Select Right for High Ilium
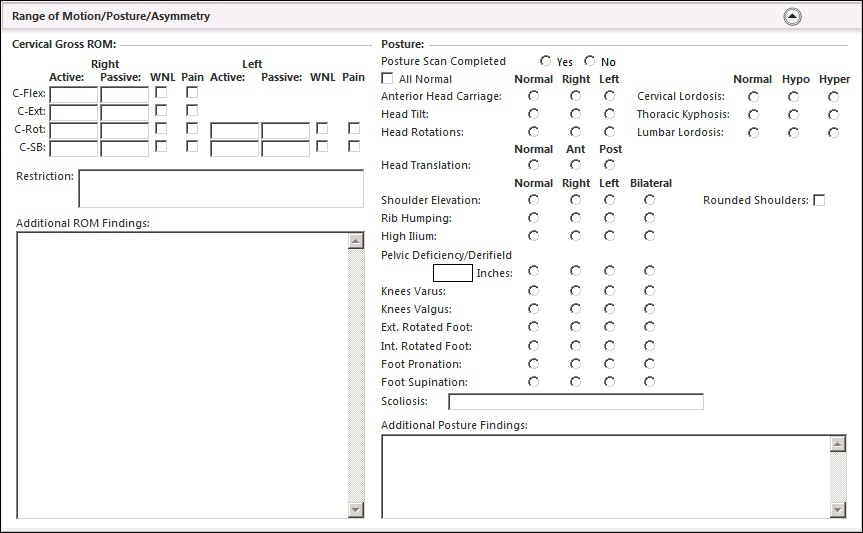 575,236
